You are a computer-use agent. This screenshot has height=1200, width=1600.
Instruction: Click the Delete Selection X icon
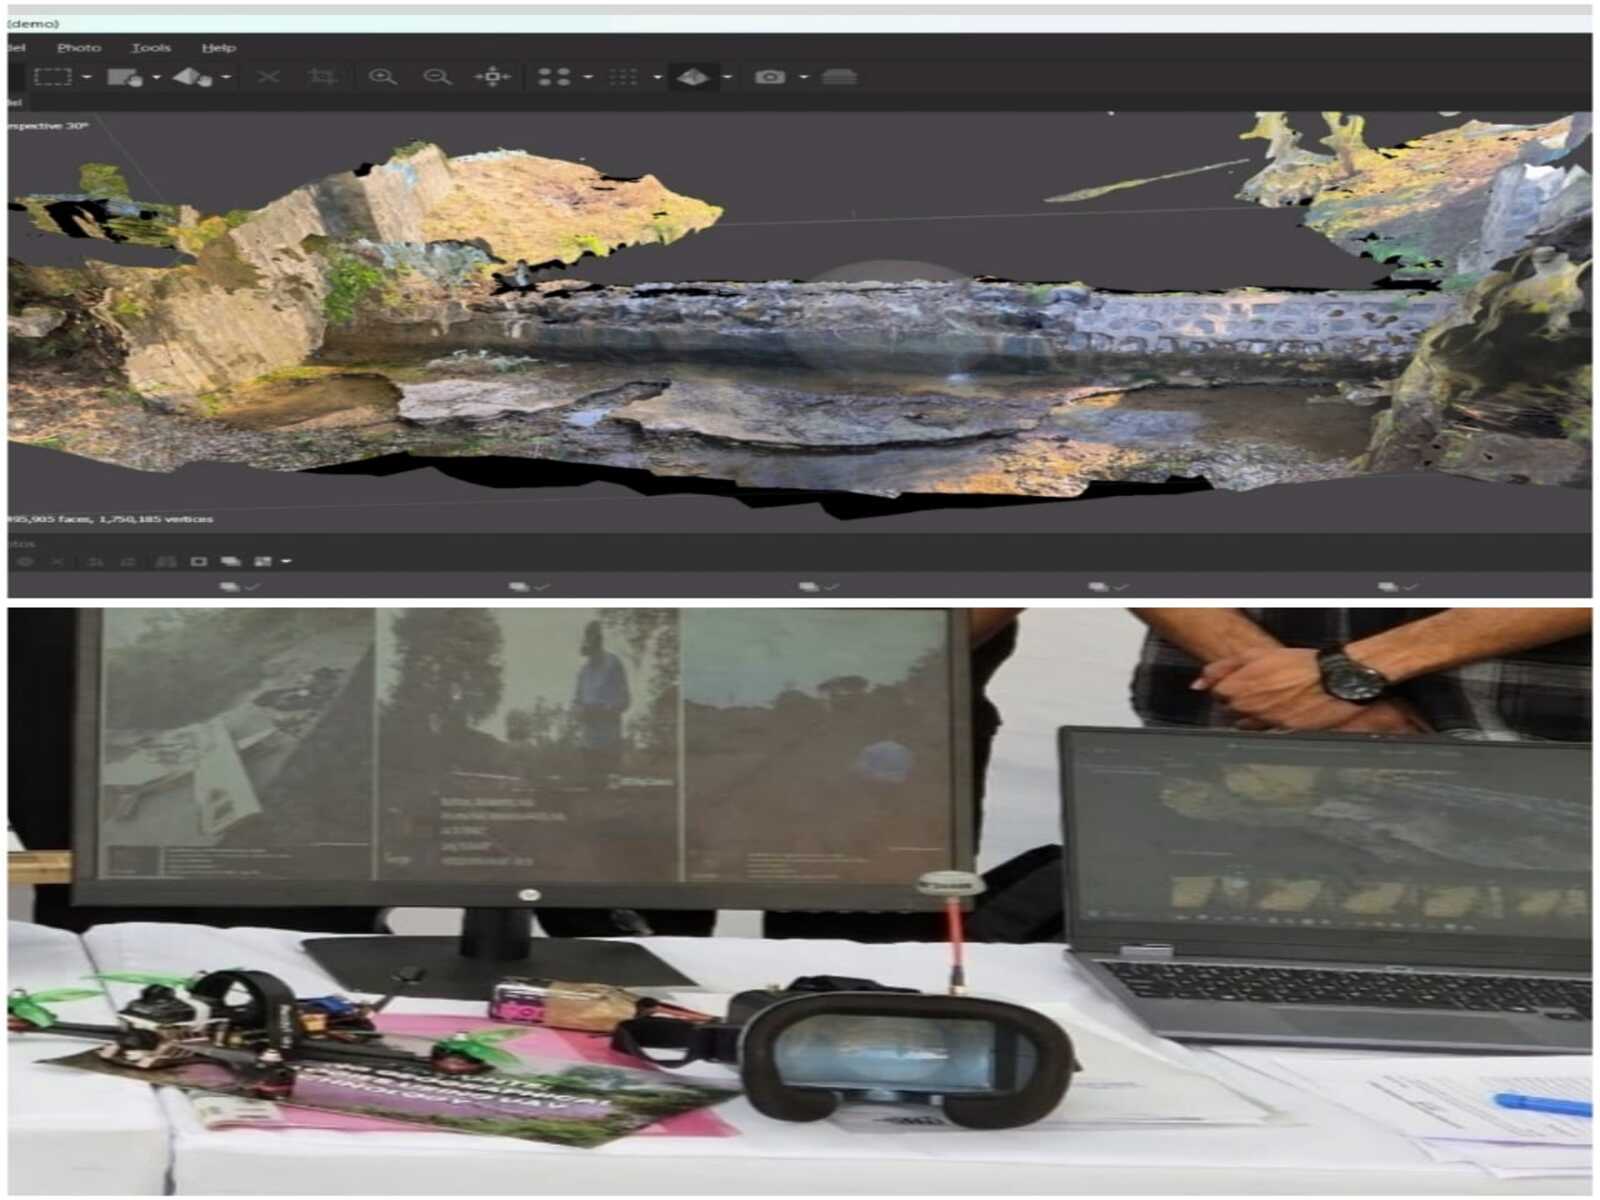point(268,77)
